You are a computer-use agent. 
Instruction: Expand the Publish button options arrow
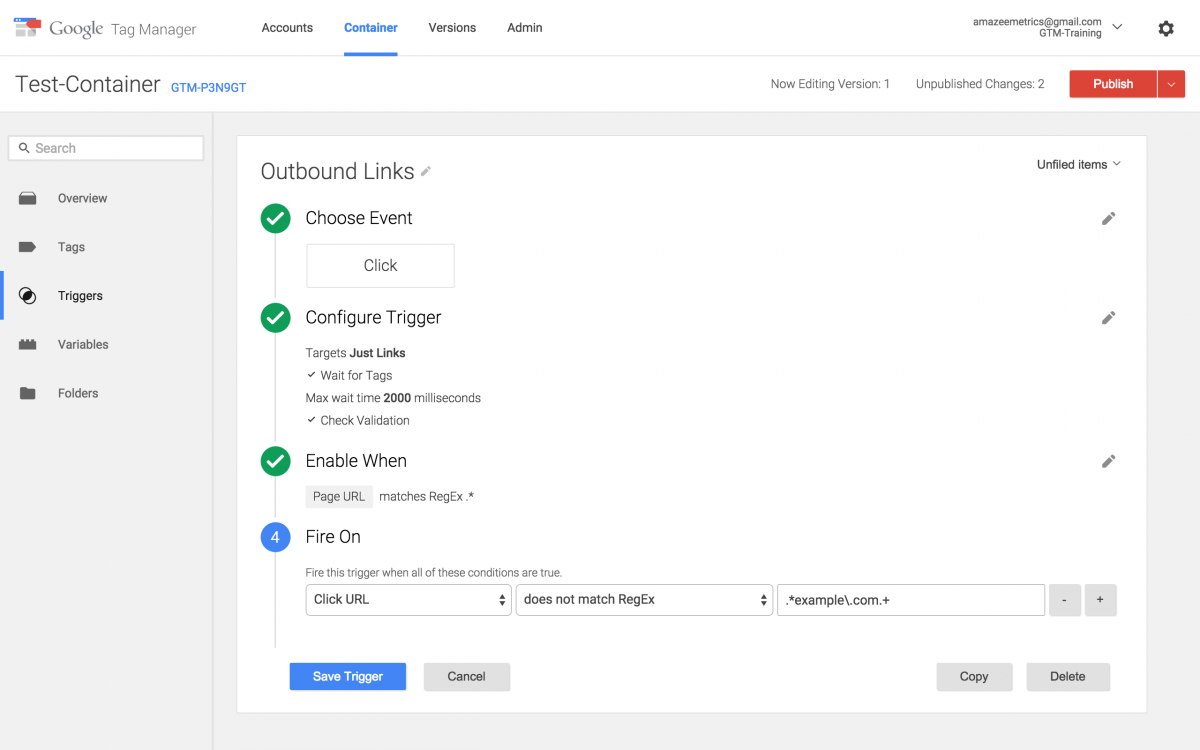[x=1170, y=83]
